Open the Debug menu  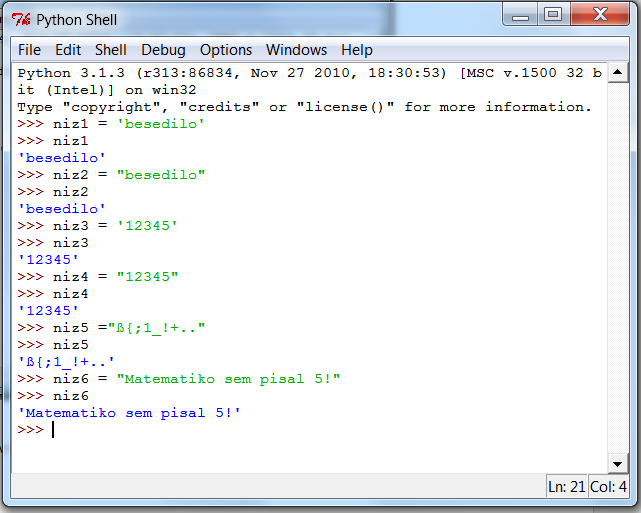pos(163,50)
